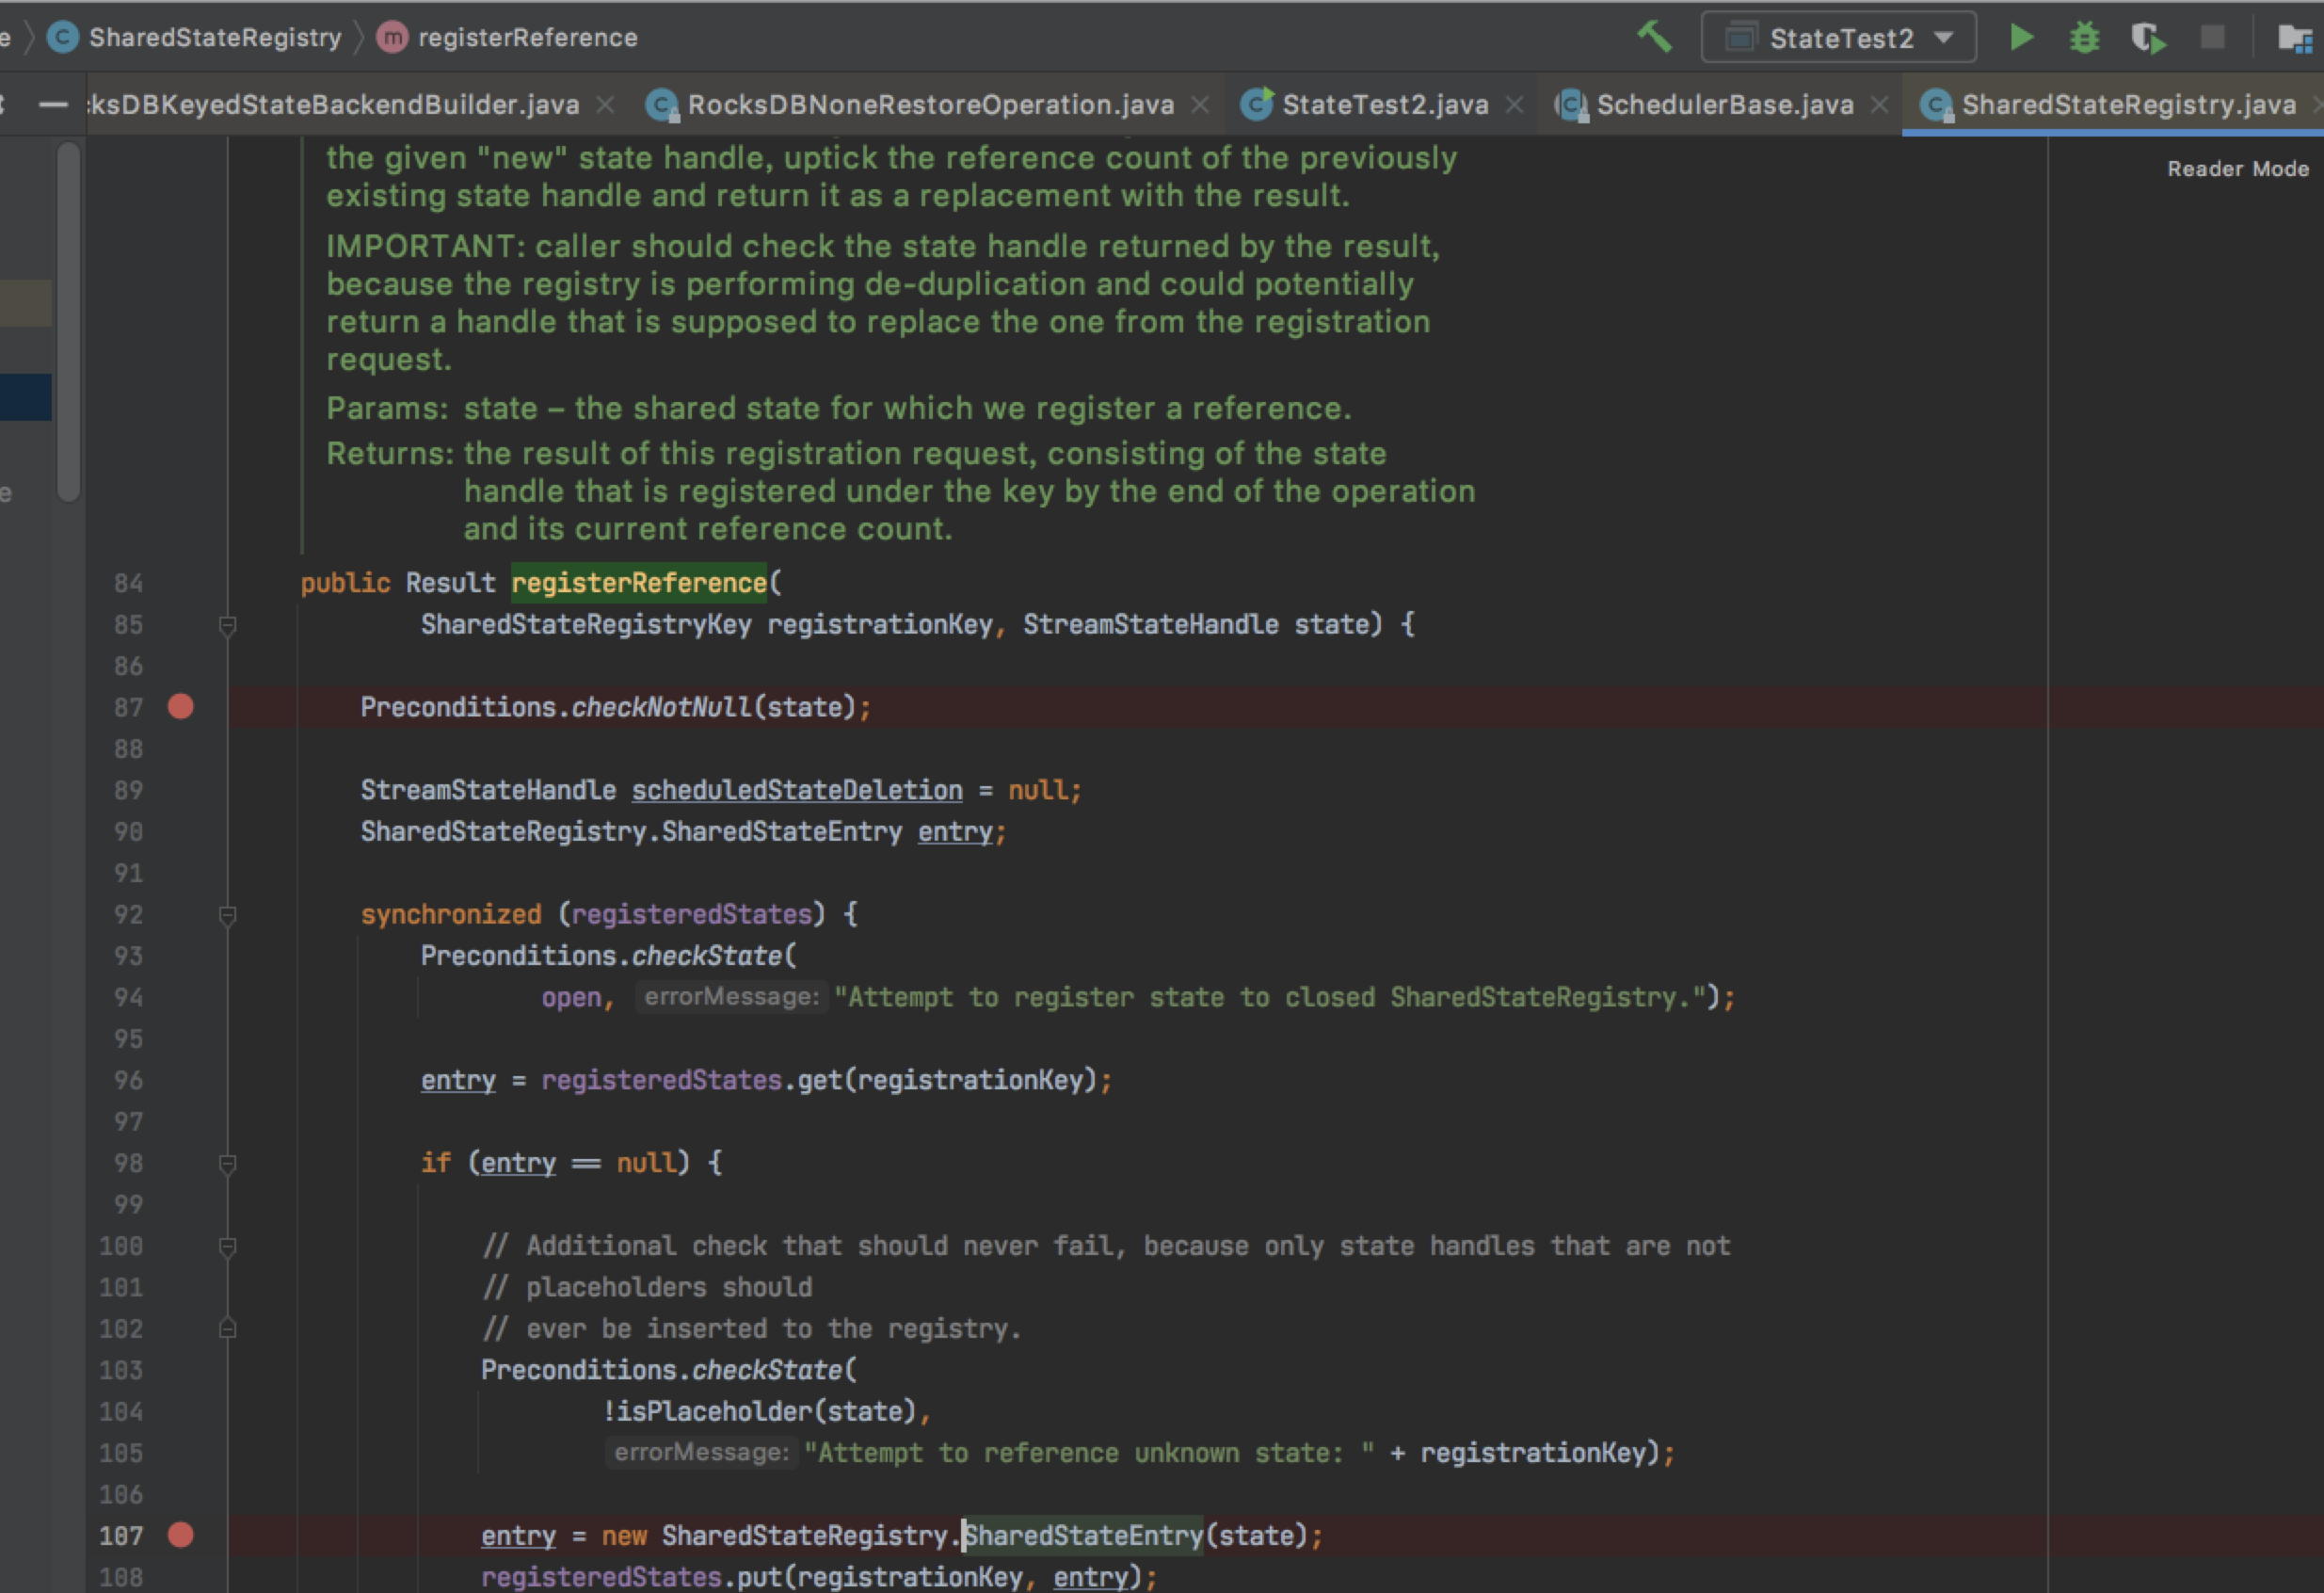The width and height of the screenshot is (2324, 1593).
Task: Close RocksDBKeyedStateBackendBuilder.java tab
Action: (605, 105)
